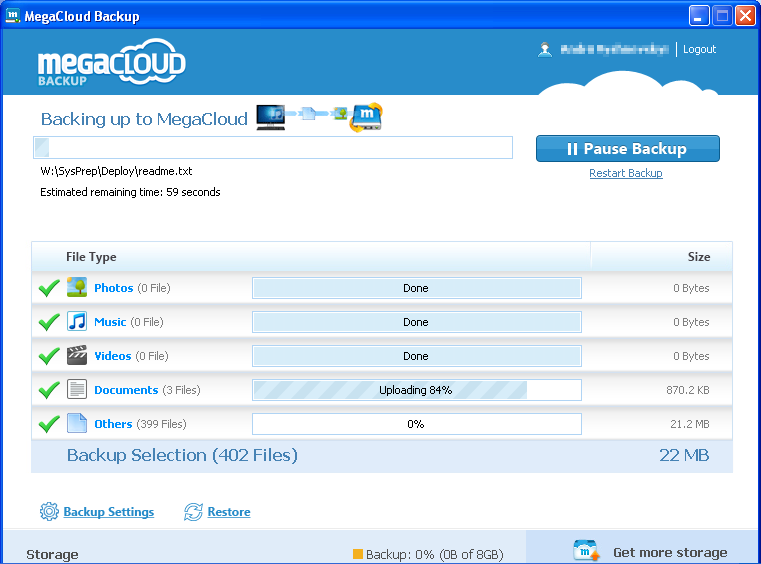
Task: Click the Size column header
Action: pyautogui.click(x=699, y=257)
